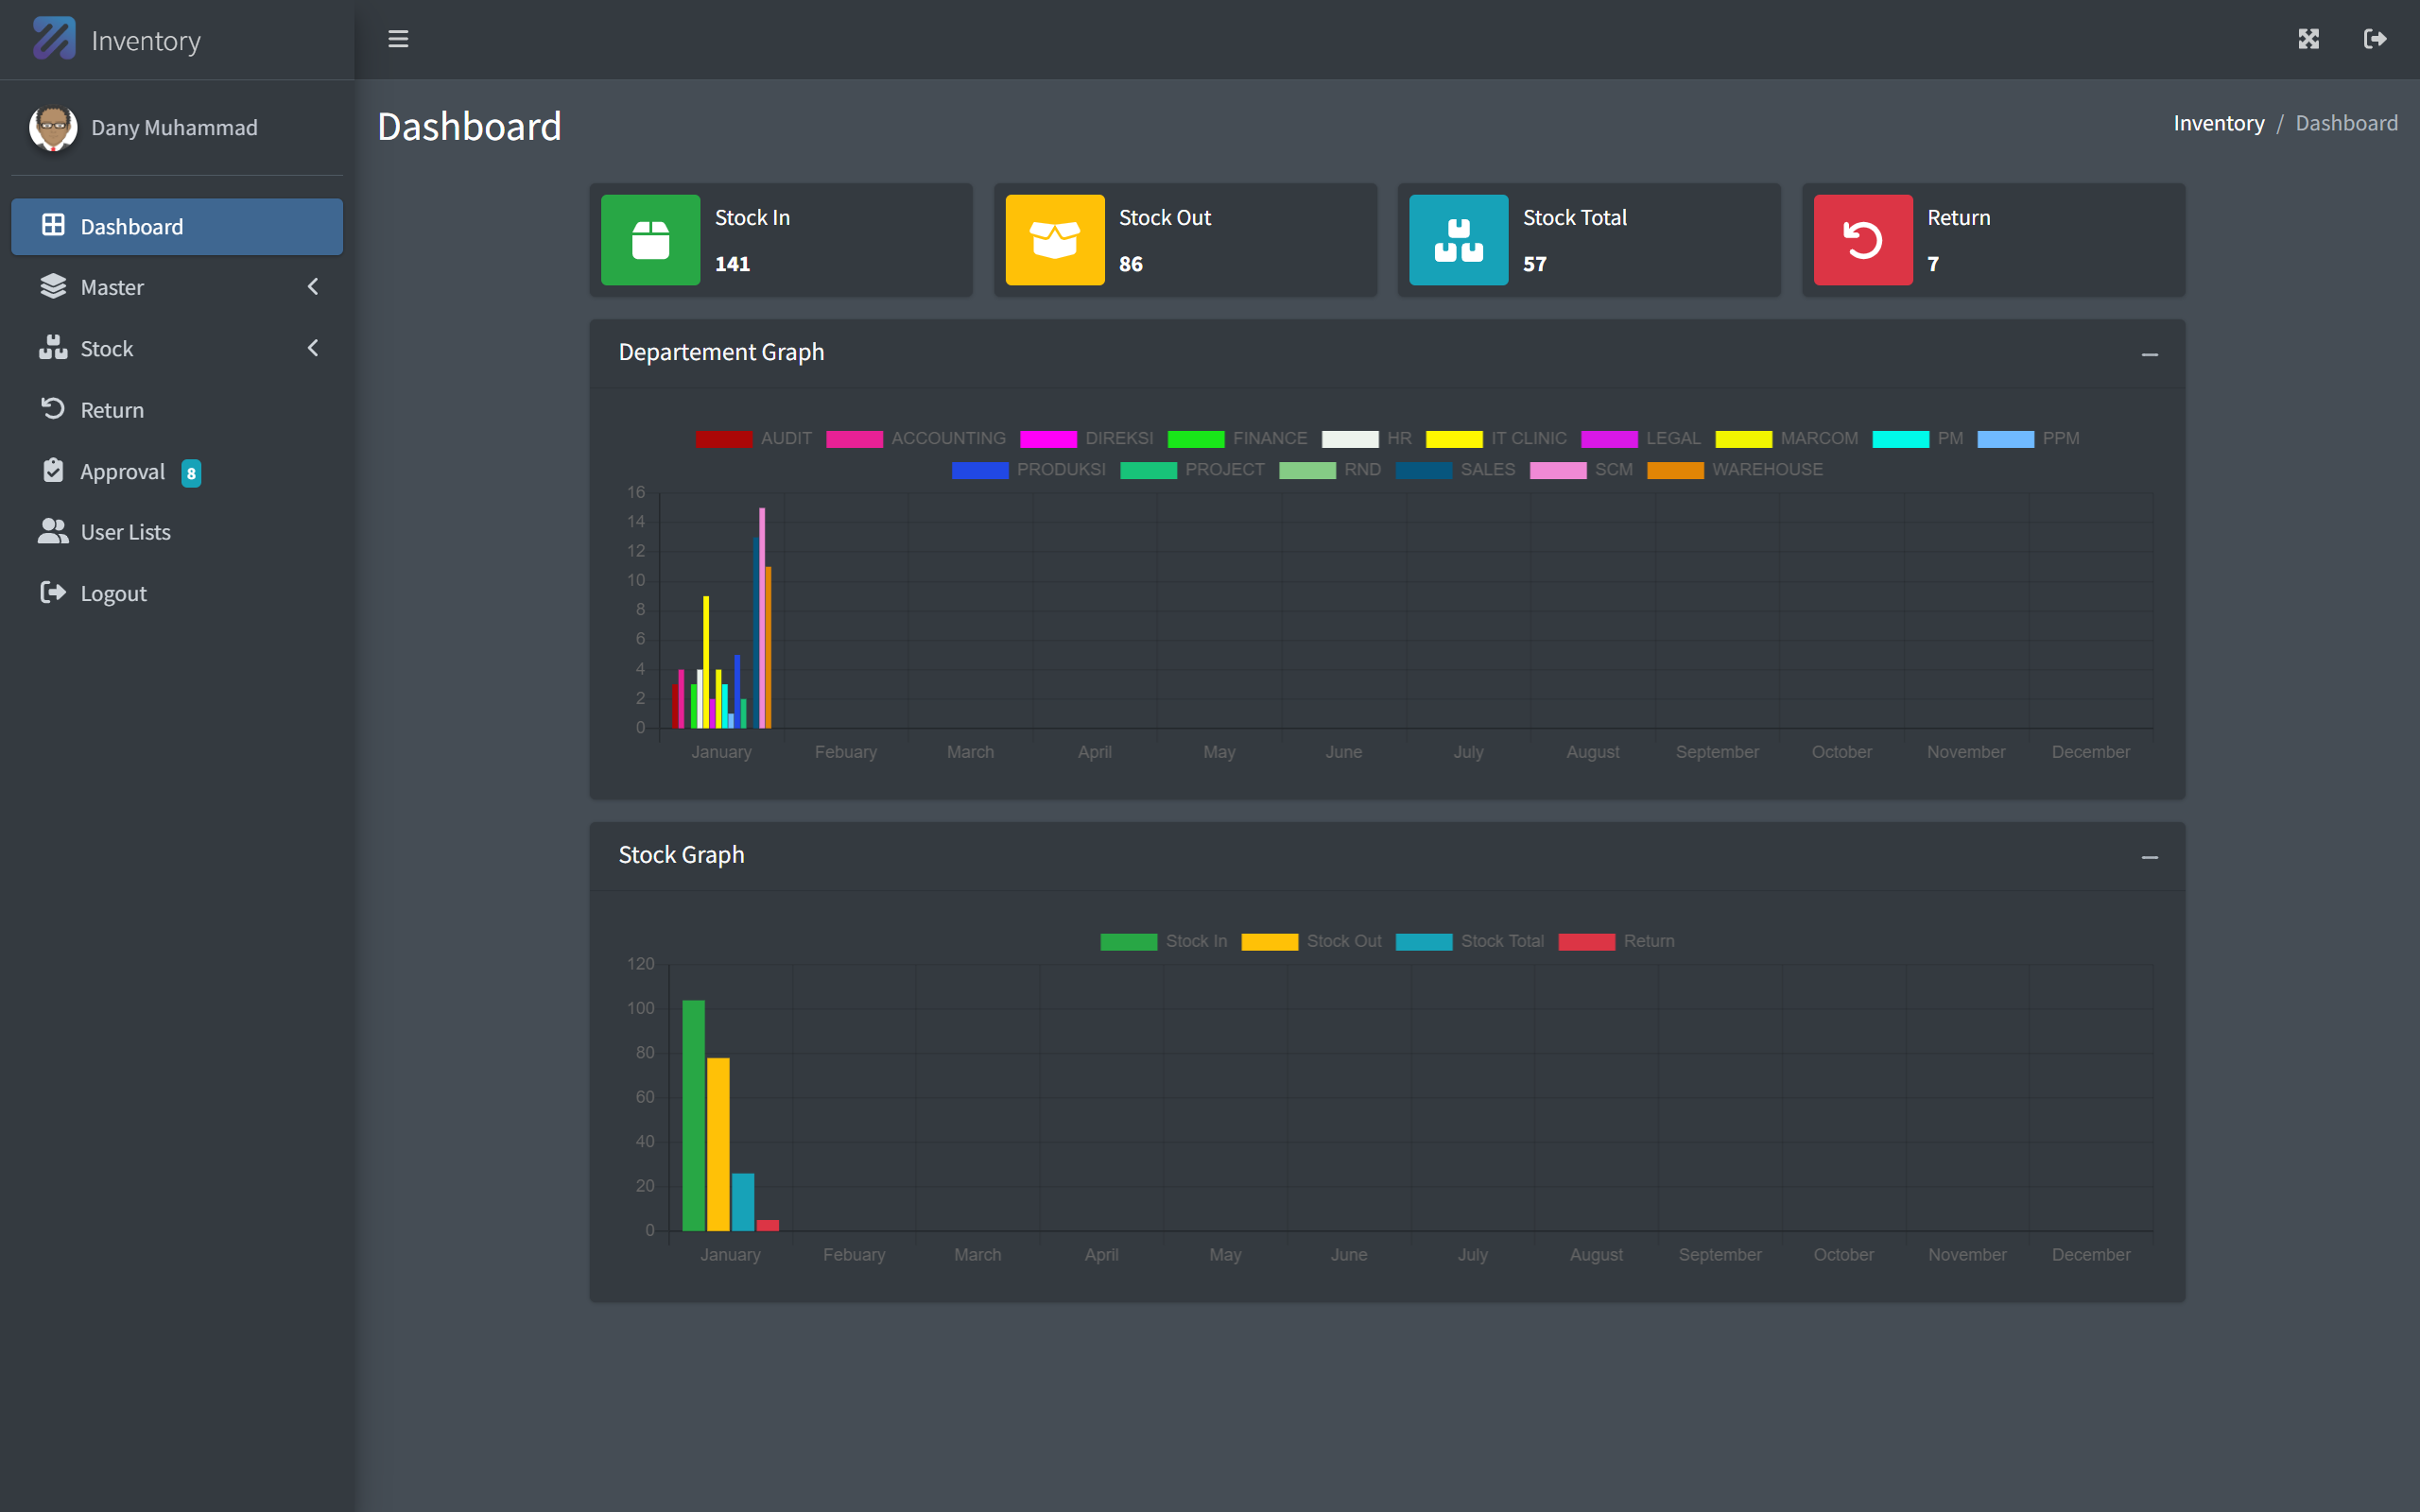Click the Inventory breadcrumb link
Screen dimensions: 2420x1512
click(2218, 123)
